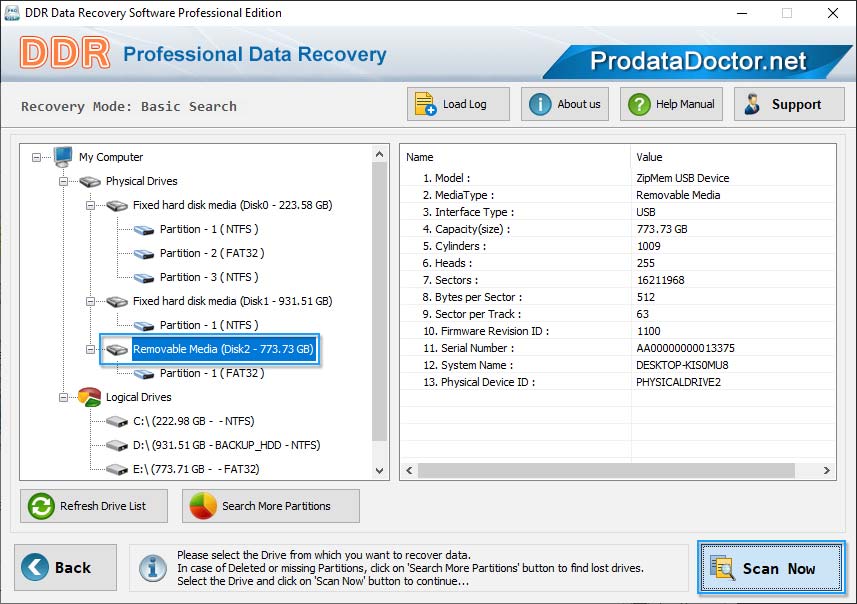Select logical drive D:\ BACKUP_HDD
857x604 pixels.
click(x=226, y=445)
